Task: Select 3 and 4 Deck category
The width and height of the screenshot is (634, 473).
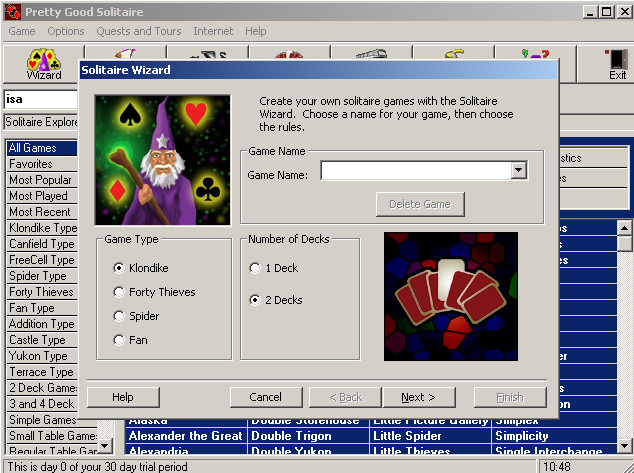Action: coord(42,403)
